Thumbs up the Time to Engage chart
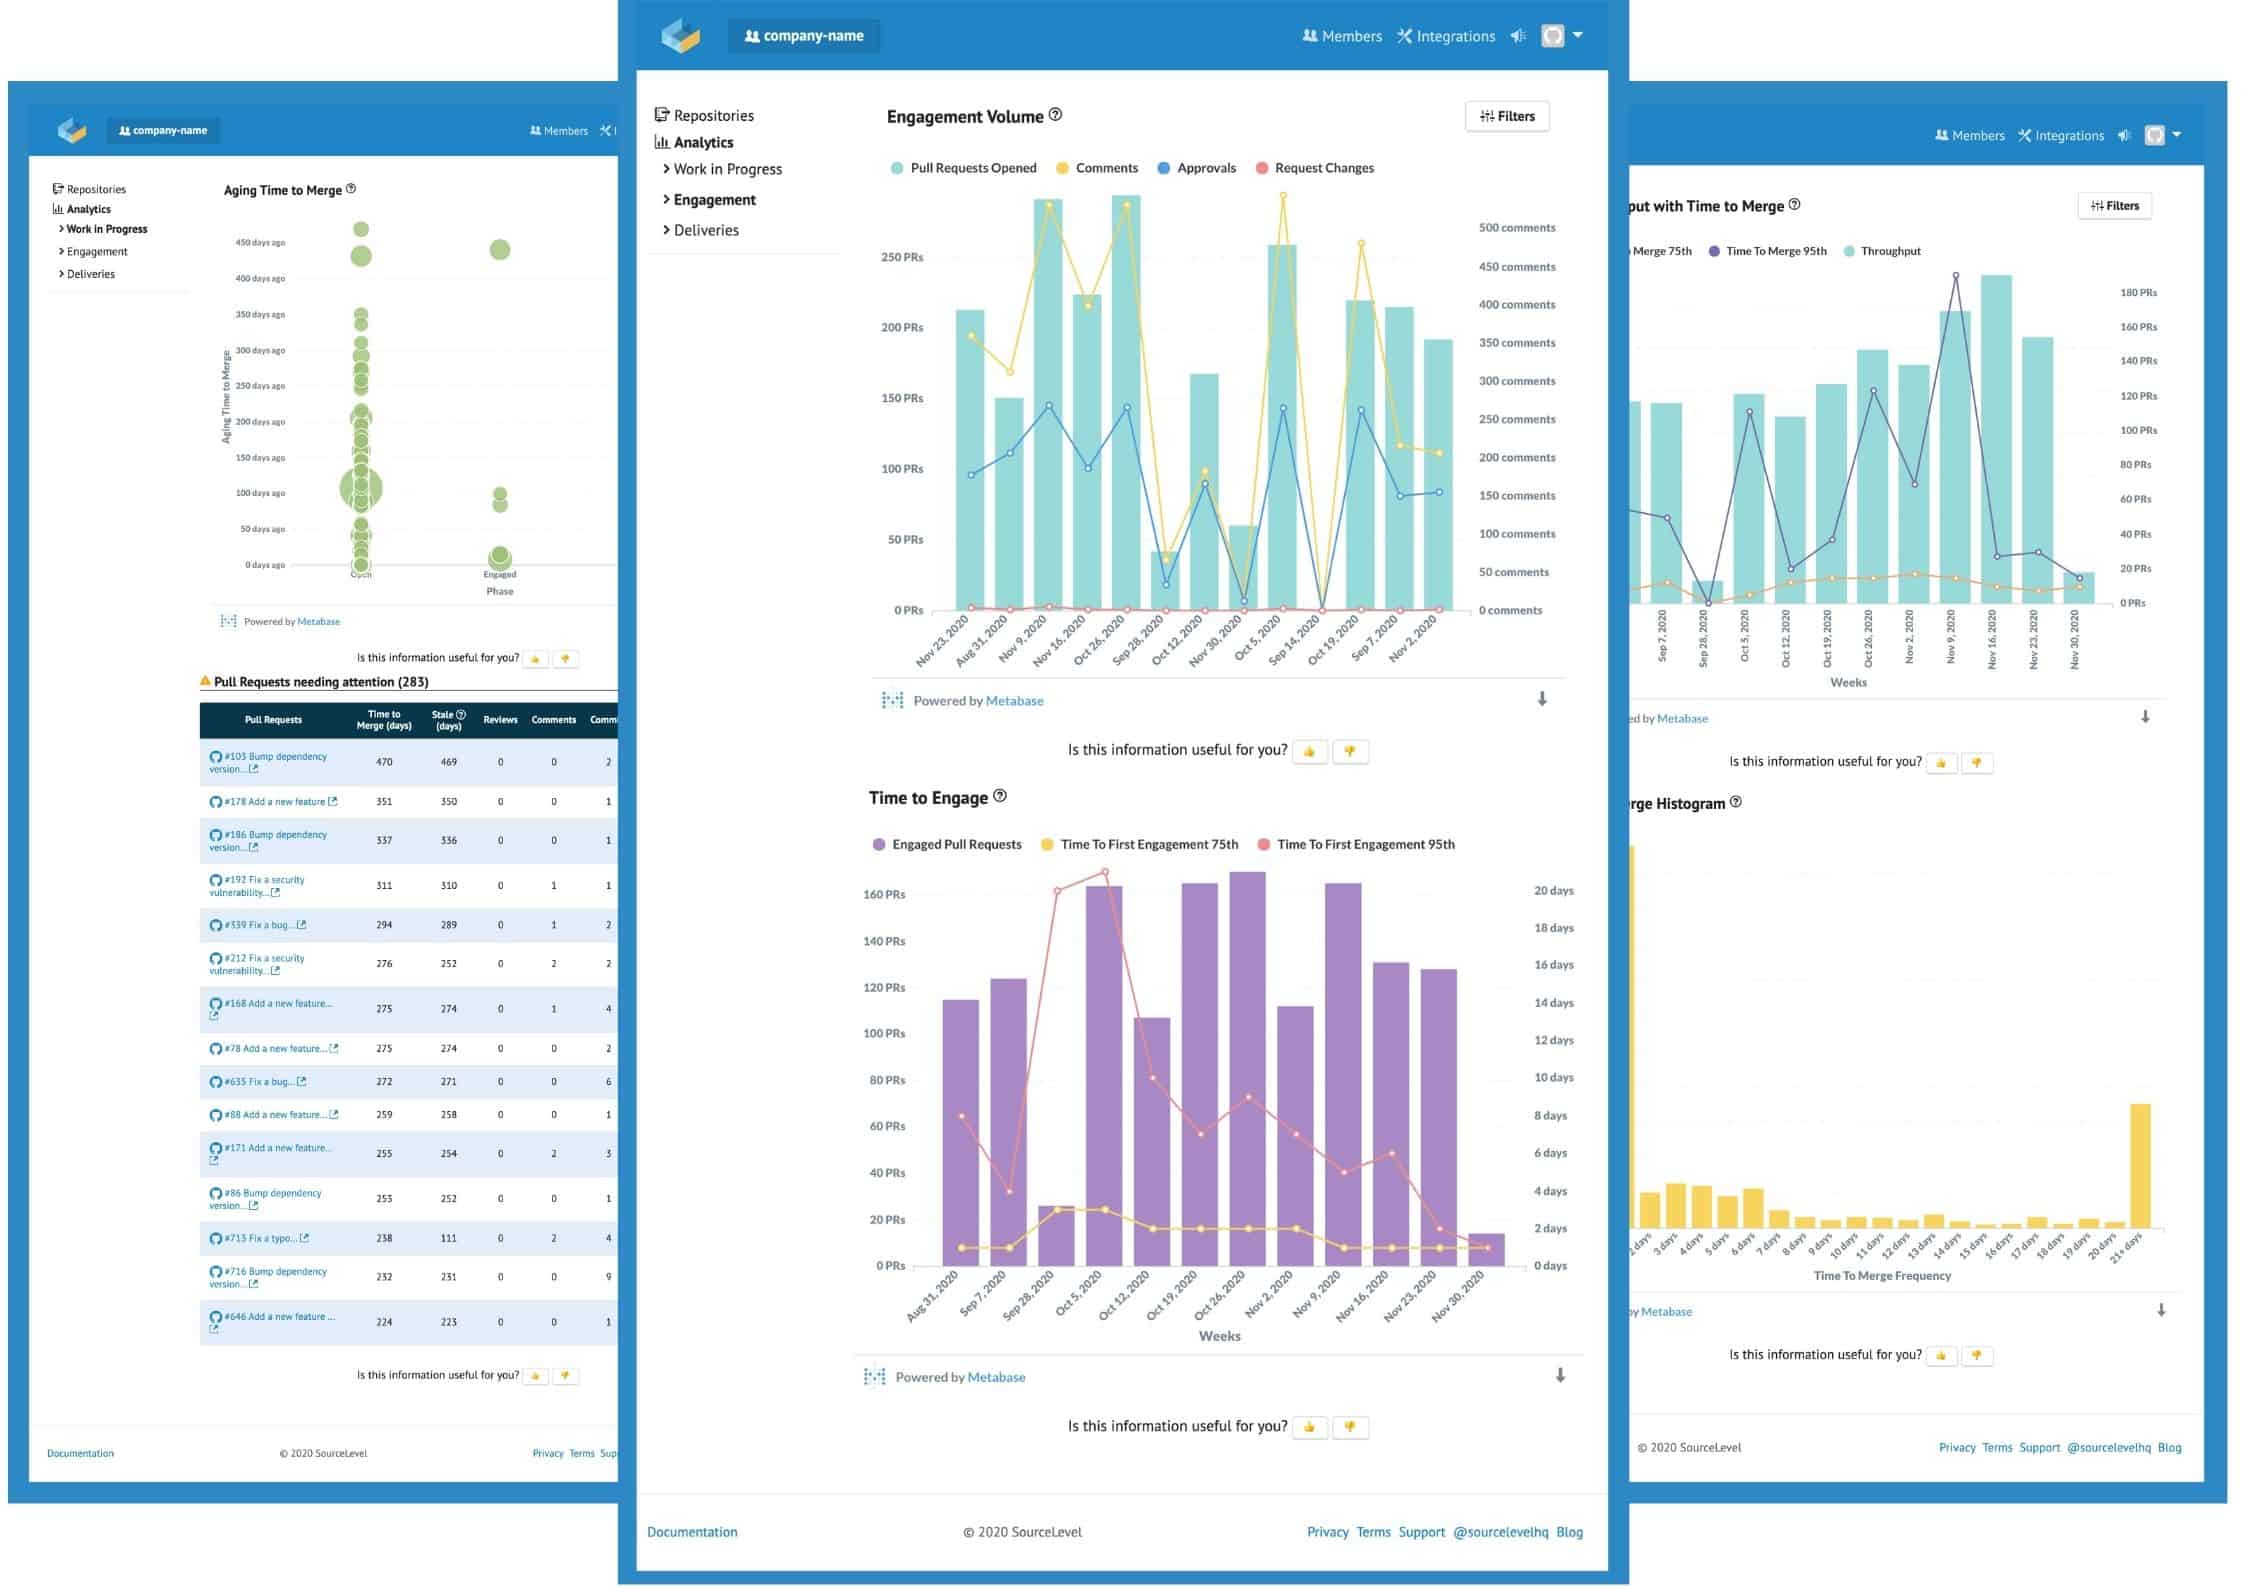The width and height of the screenshot is (2245, 1587). click(x=1310, y=1427)
